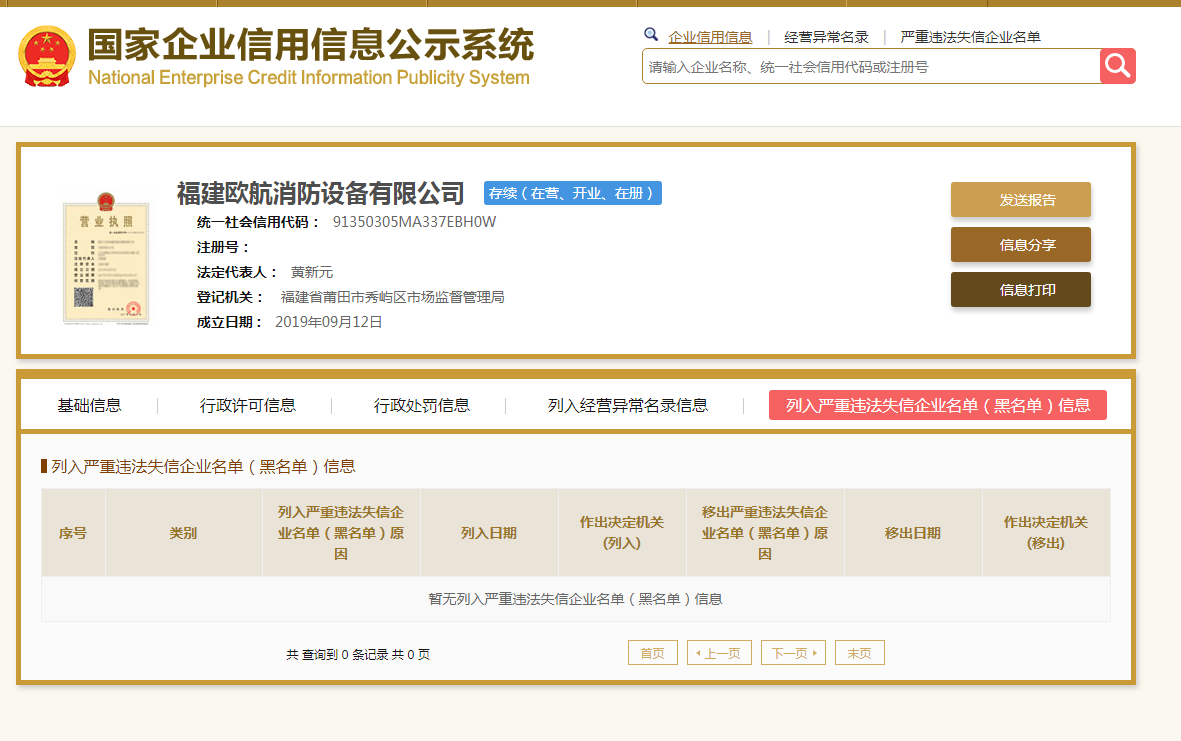The height and width of the screenshot is (741, 1181).
Task: Open the 列入严重违法失信企业名单（黑名单）信息 tab
Action: [x=938, y=405]
